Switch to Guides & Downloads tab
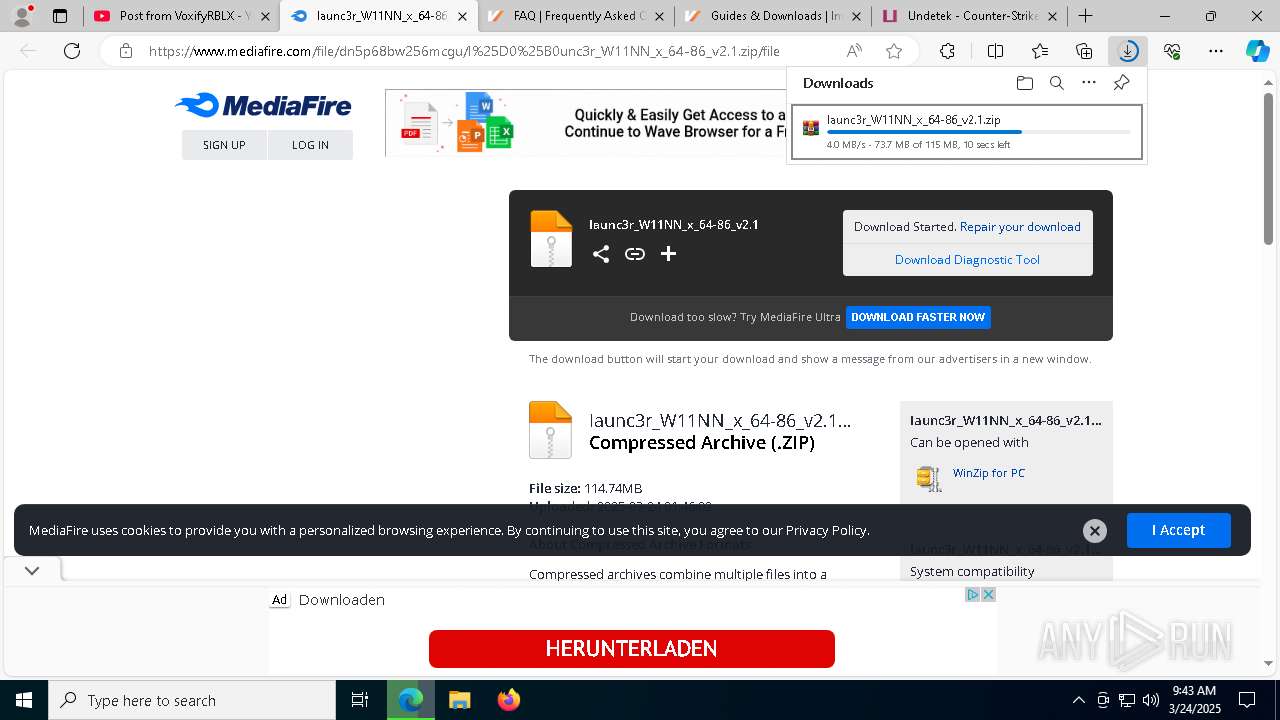Screen dimensions: 1280x720 [774, 16]
